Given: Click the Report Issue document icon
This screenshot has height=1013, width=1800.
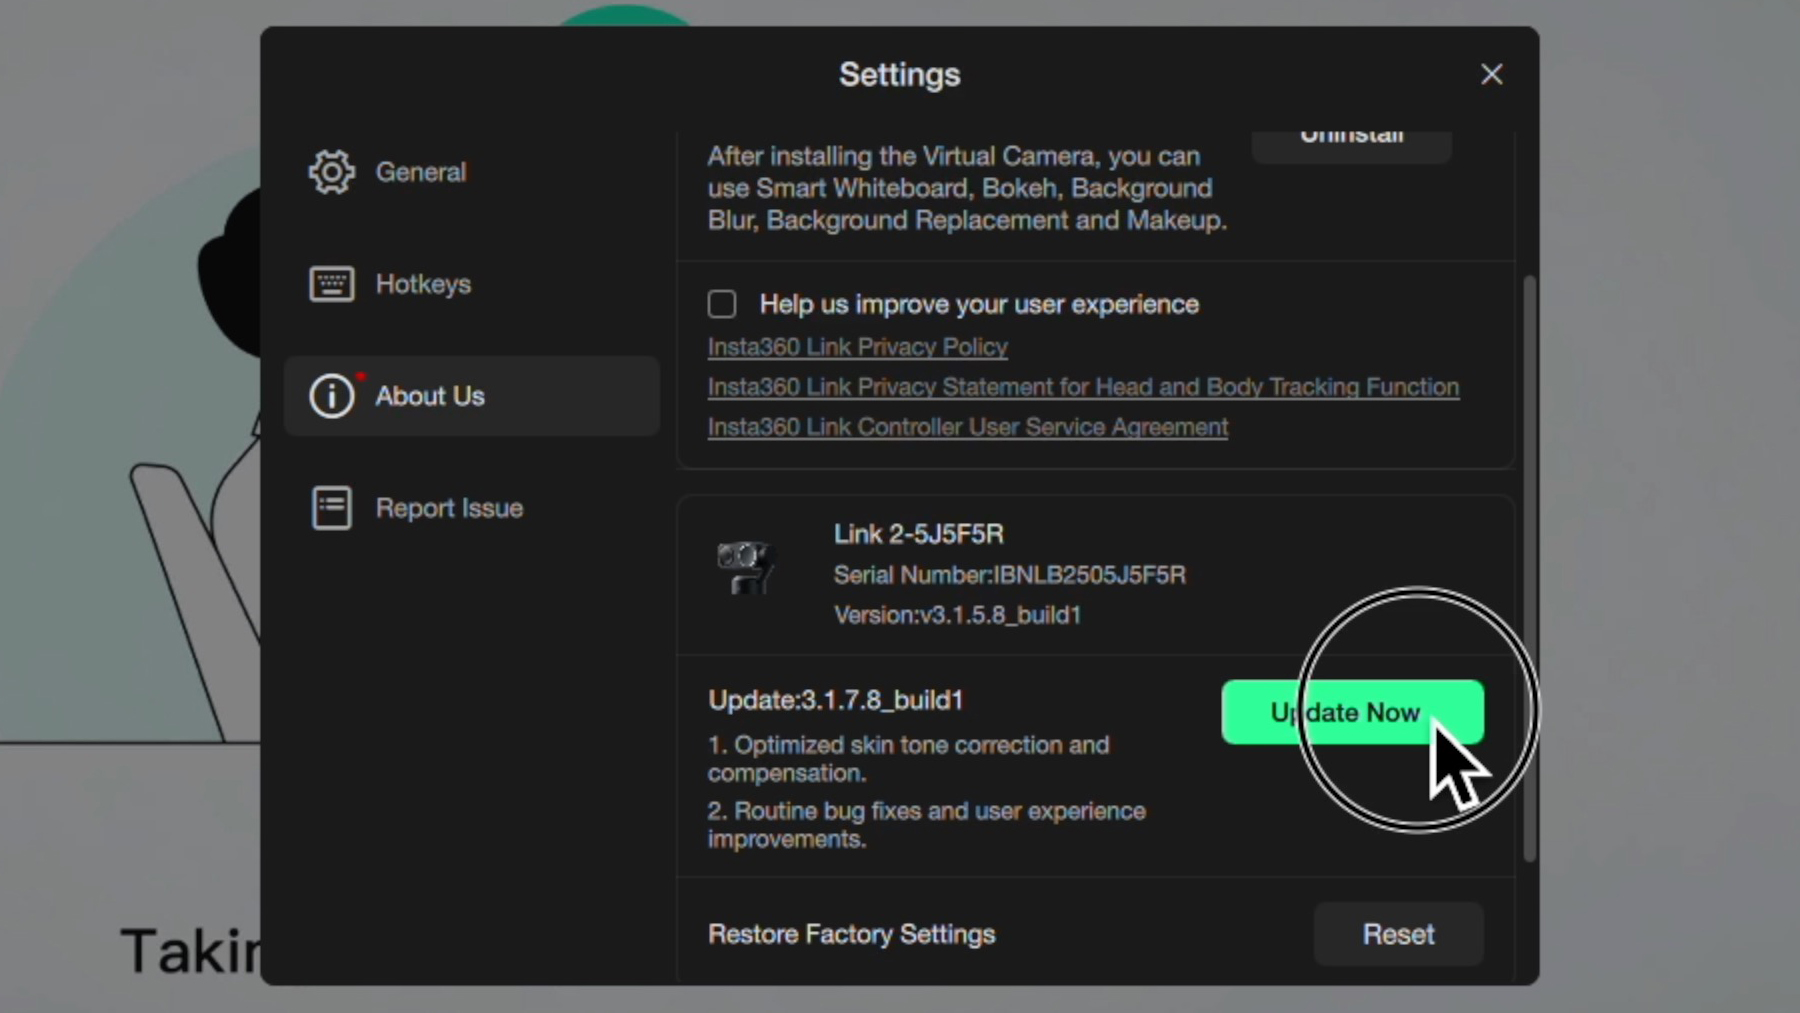Looking at the screenshot, I should point(331,508).
